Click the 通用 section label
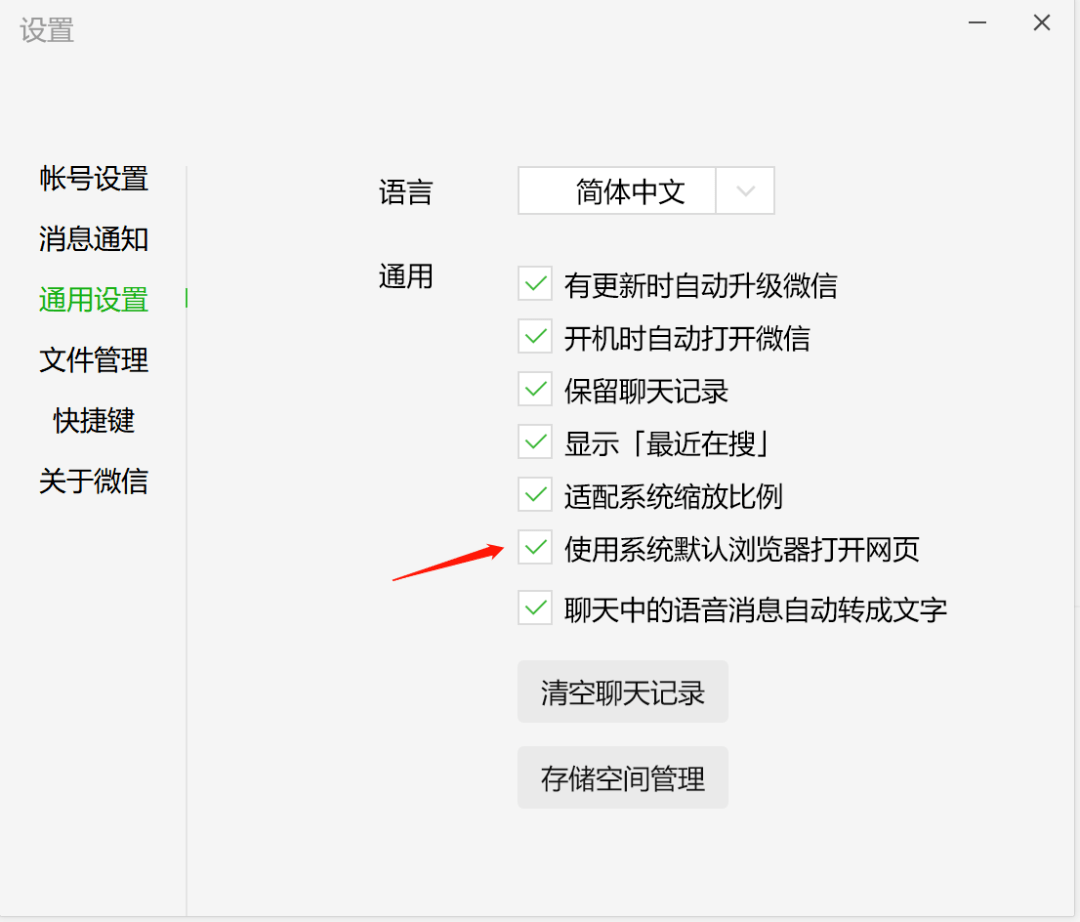1080x922 pixels. click(x=406, y=277)
